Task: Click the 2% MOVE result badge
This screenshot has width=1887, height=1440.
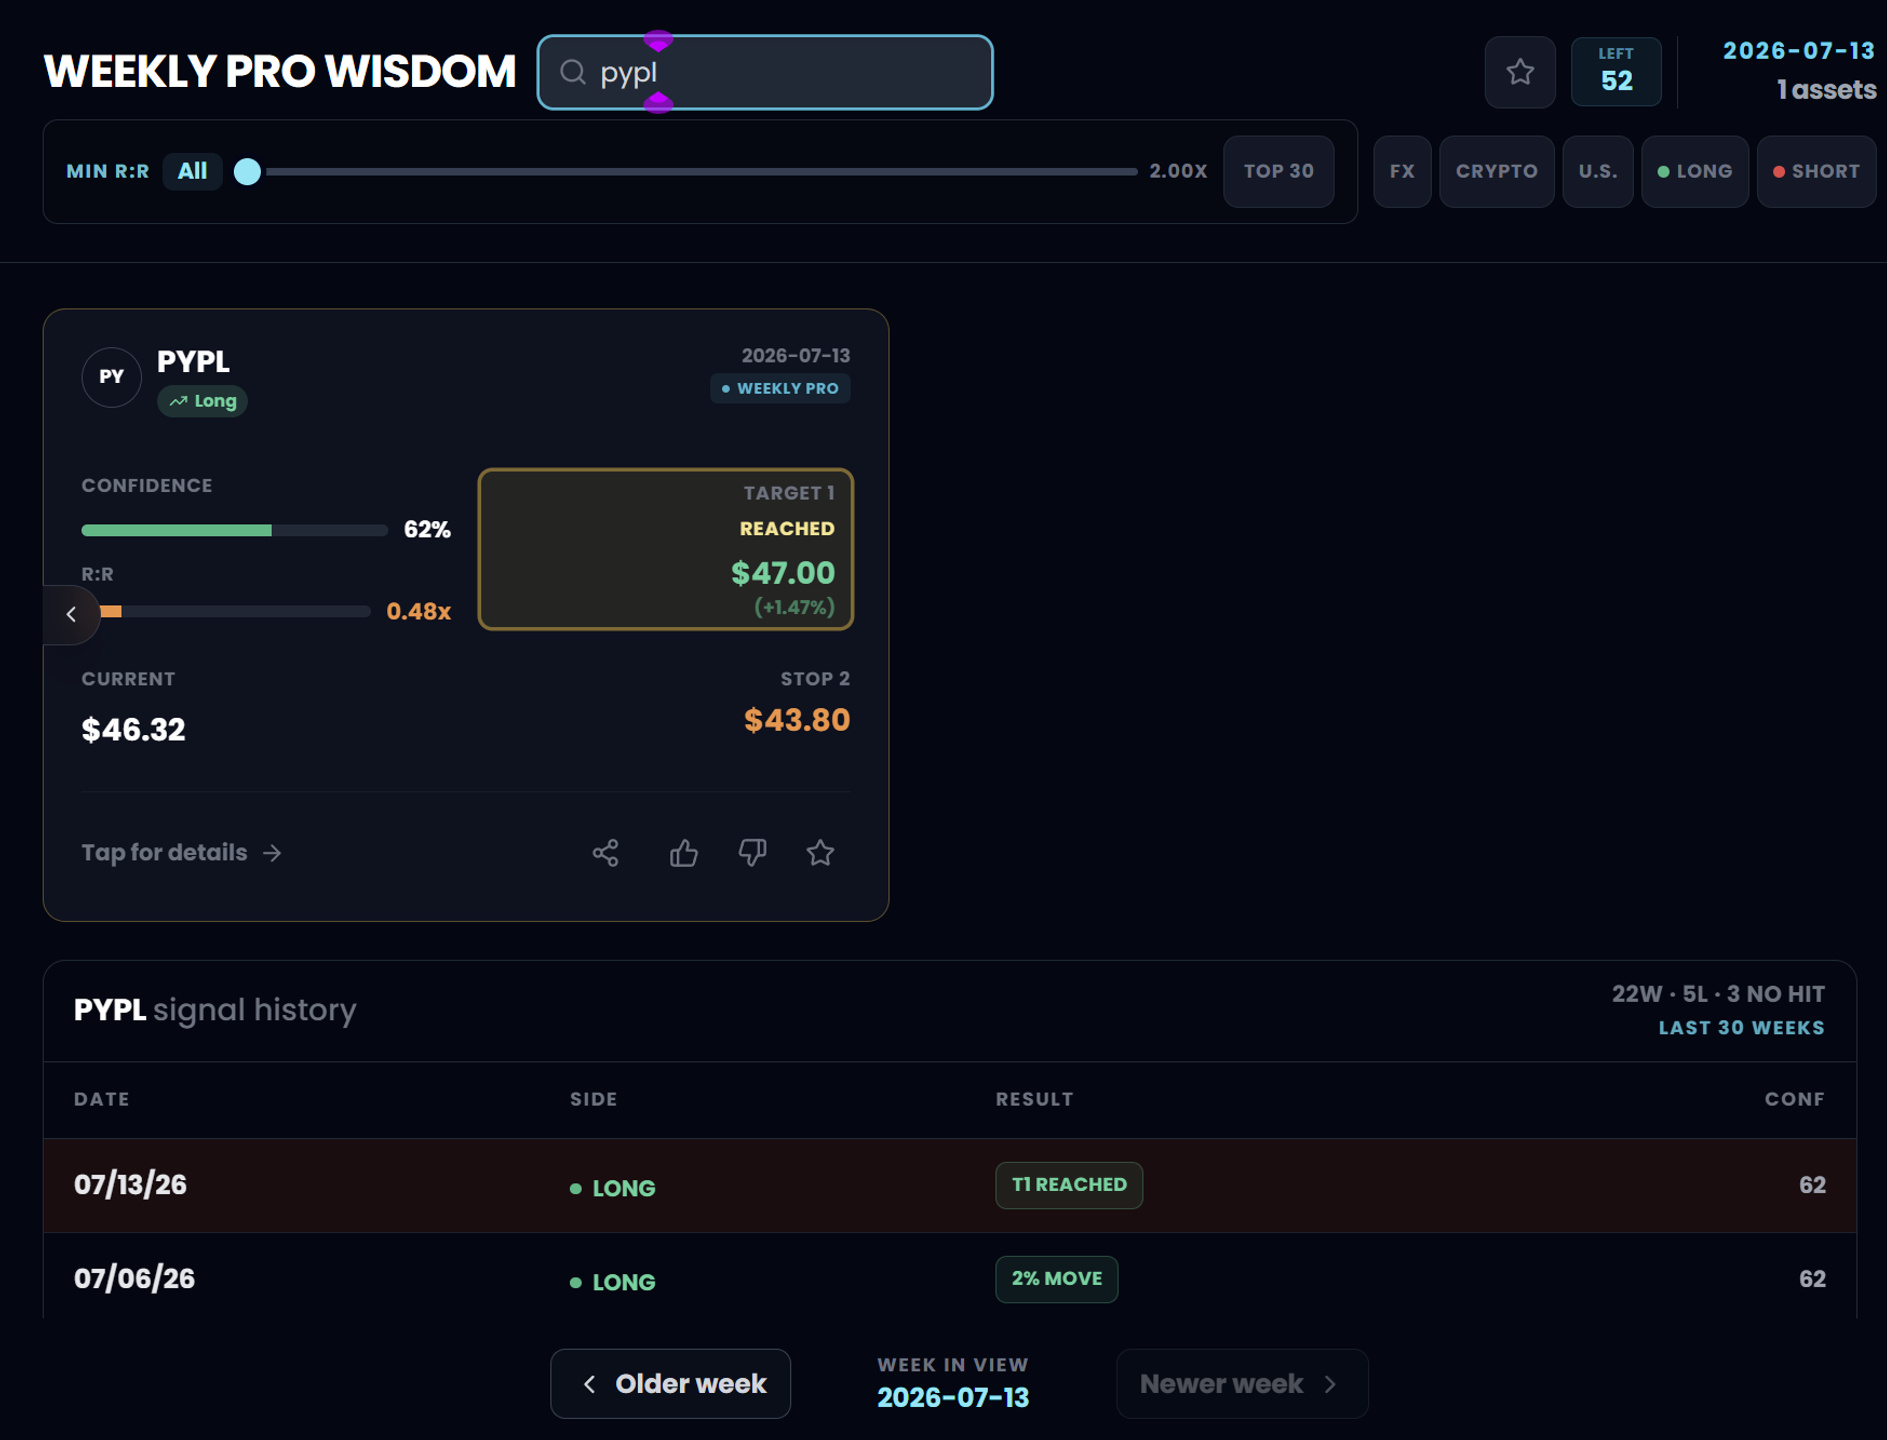Action: point(1057,1279)
